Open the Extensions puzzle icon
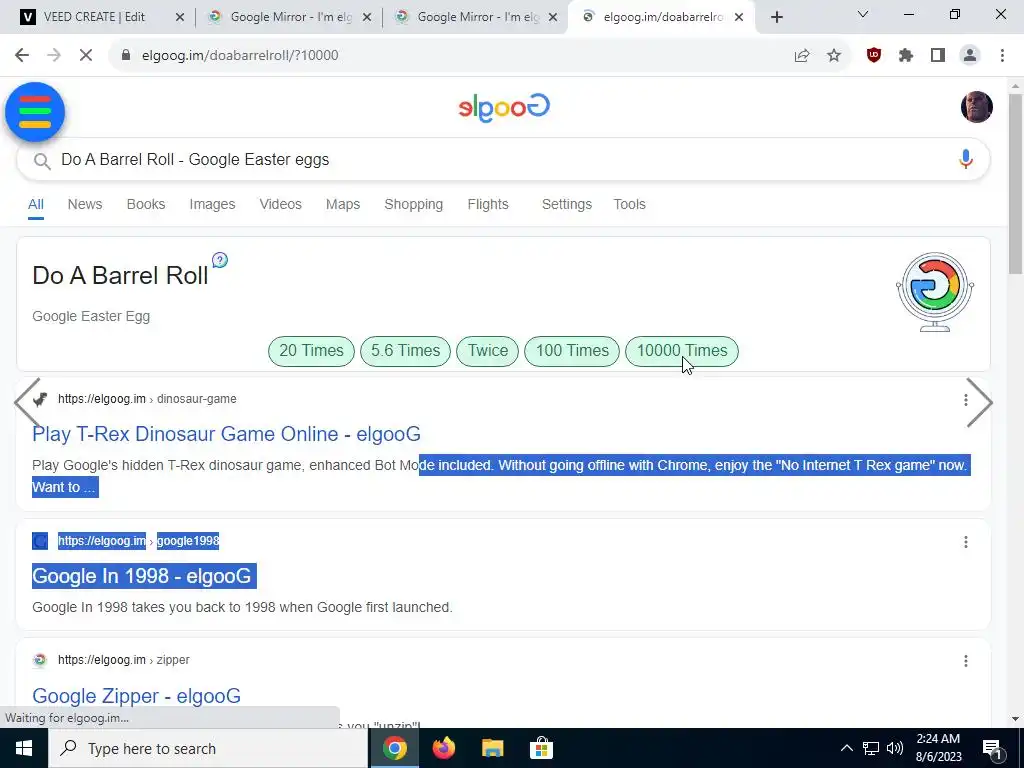Screen dimensions: 1024x768 tap(906, 56)
